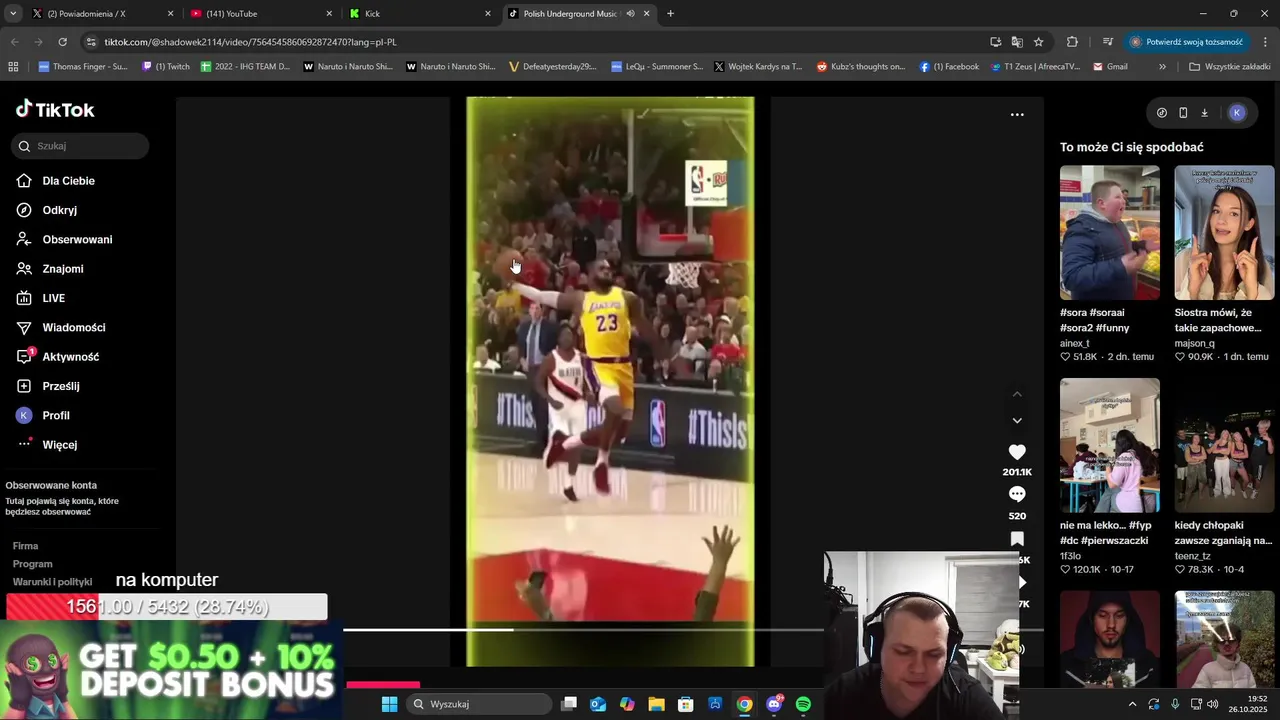Mute the 'Polish Underground Music' tab audio
1280x720 pixels.
click(x=630, y=14)
